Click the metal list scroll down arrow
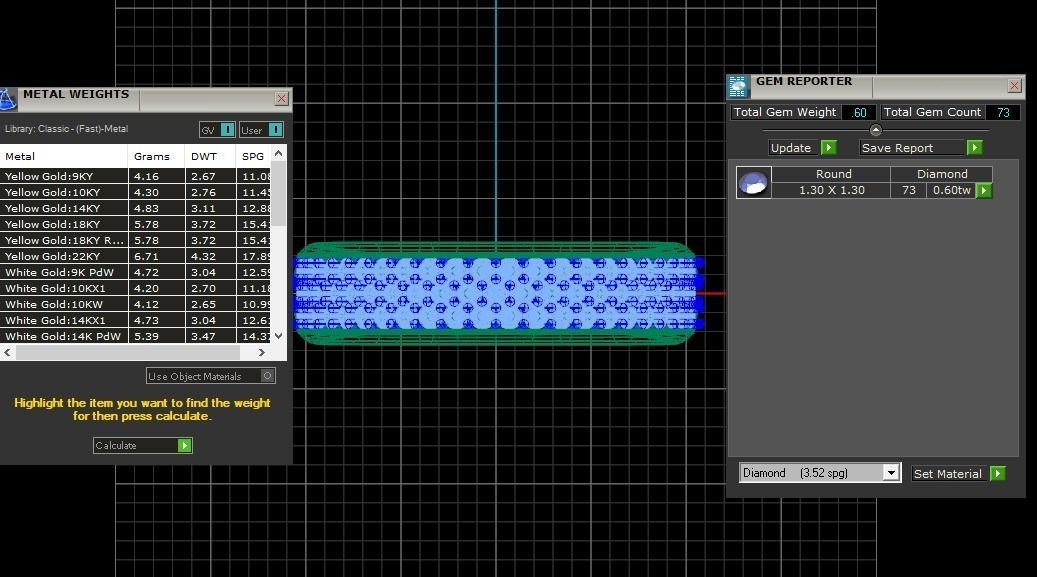This screenshot has height=577, width=1037. [x=279, y=335]
